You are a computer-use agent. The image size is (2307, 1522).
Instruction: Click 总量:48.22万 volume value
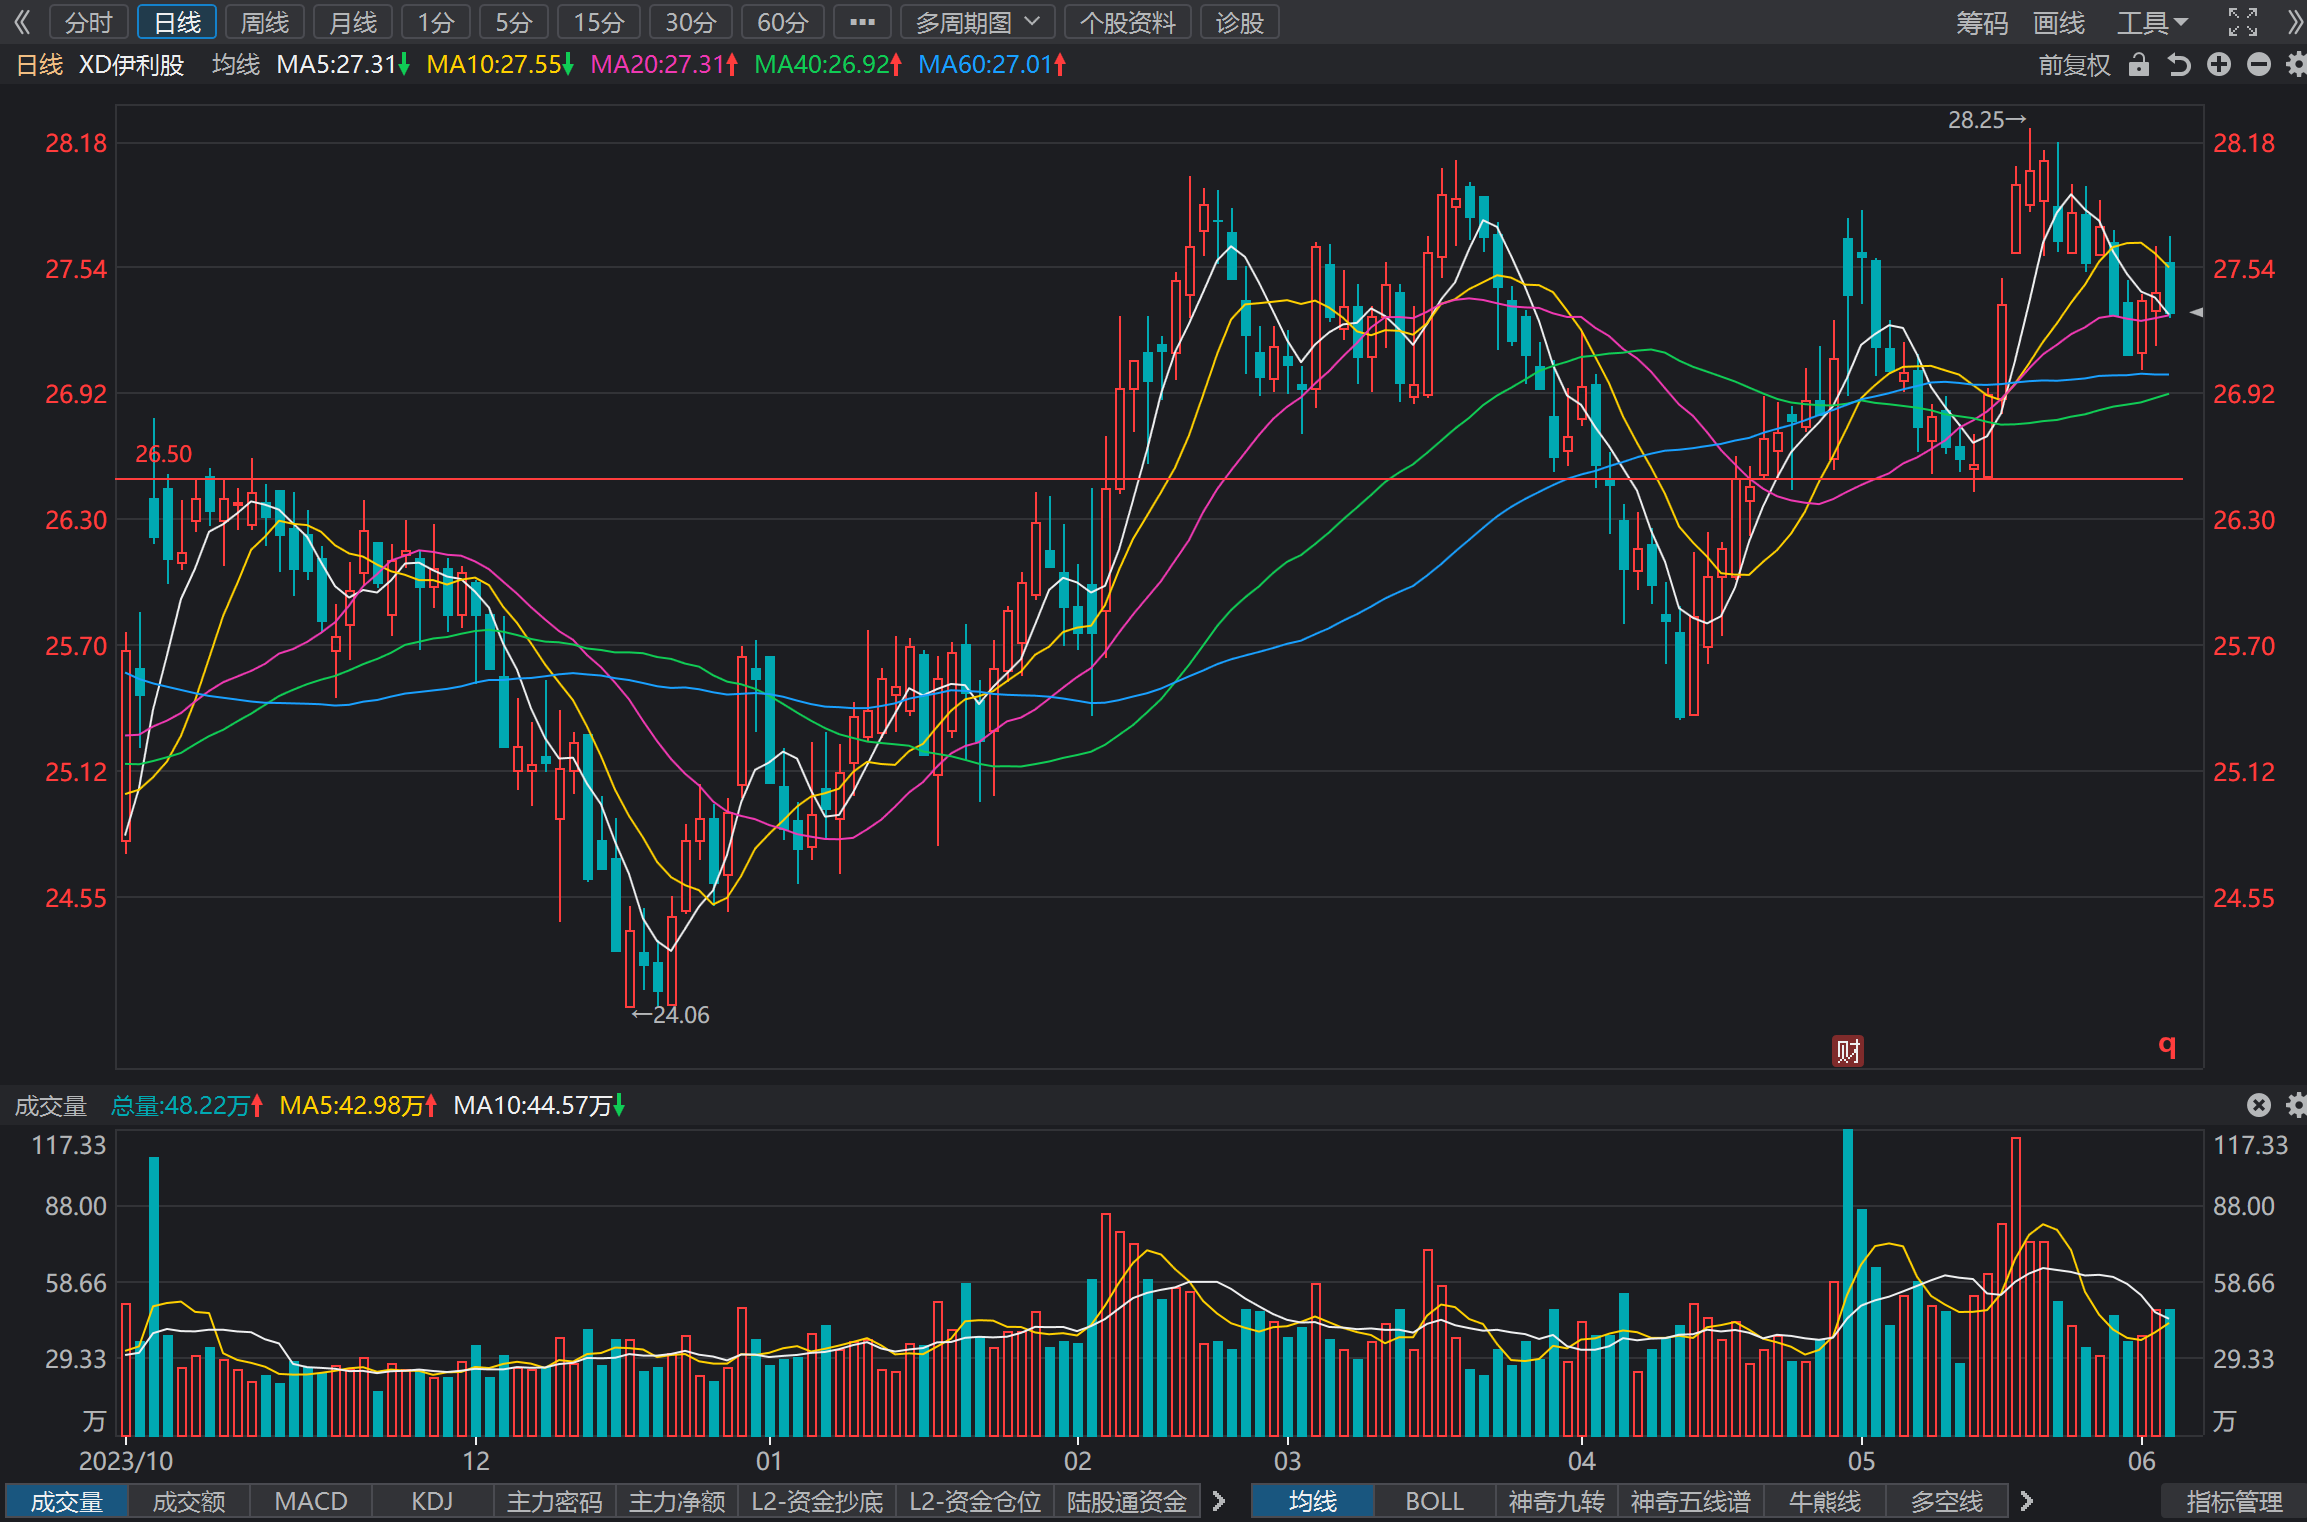186,1105
